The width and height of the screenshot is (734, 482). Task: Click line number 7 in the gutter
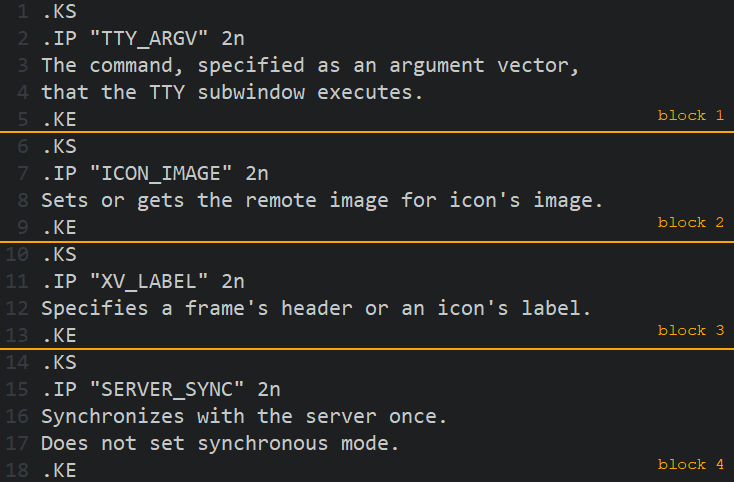point(22,174)
